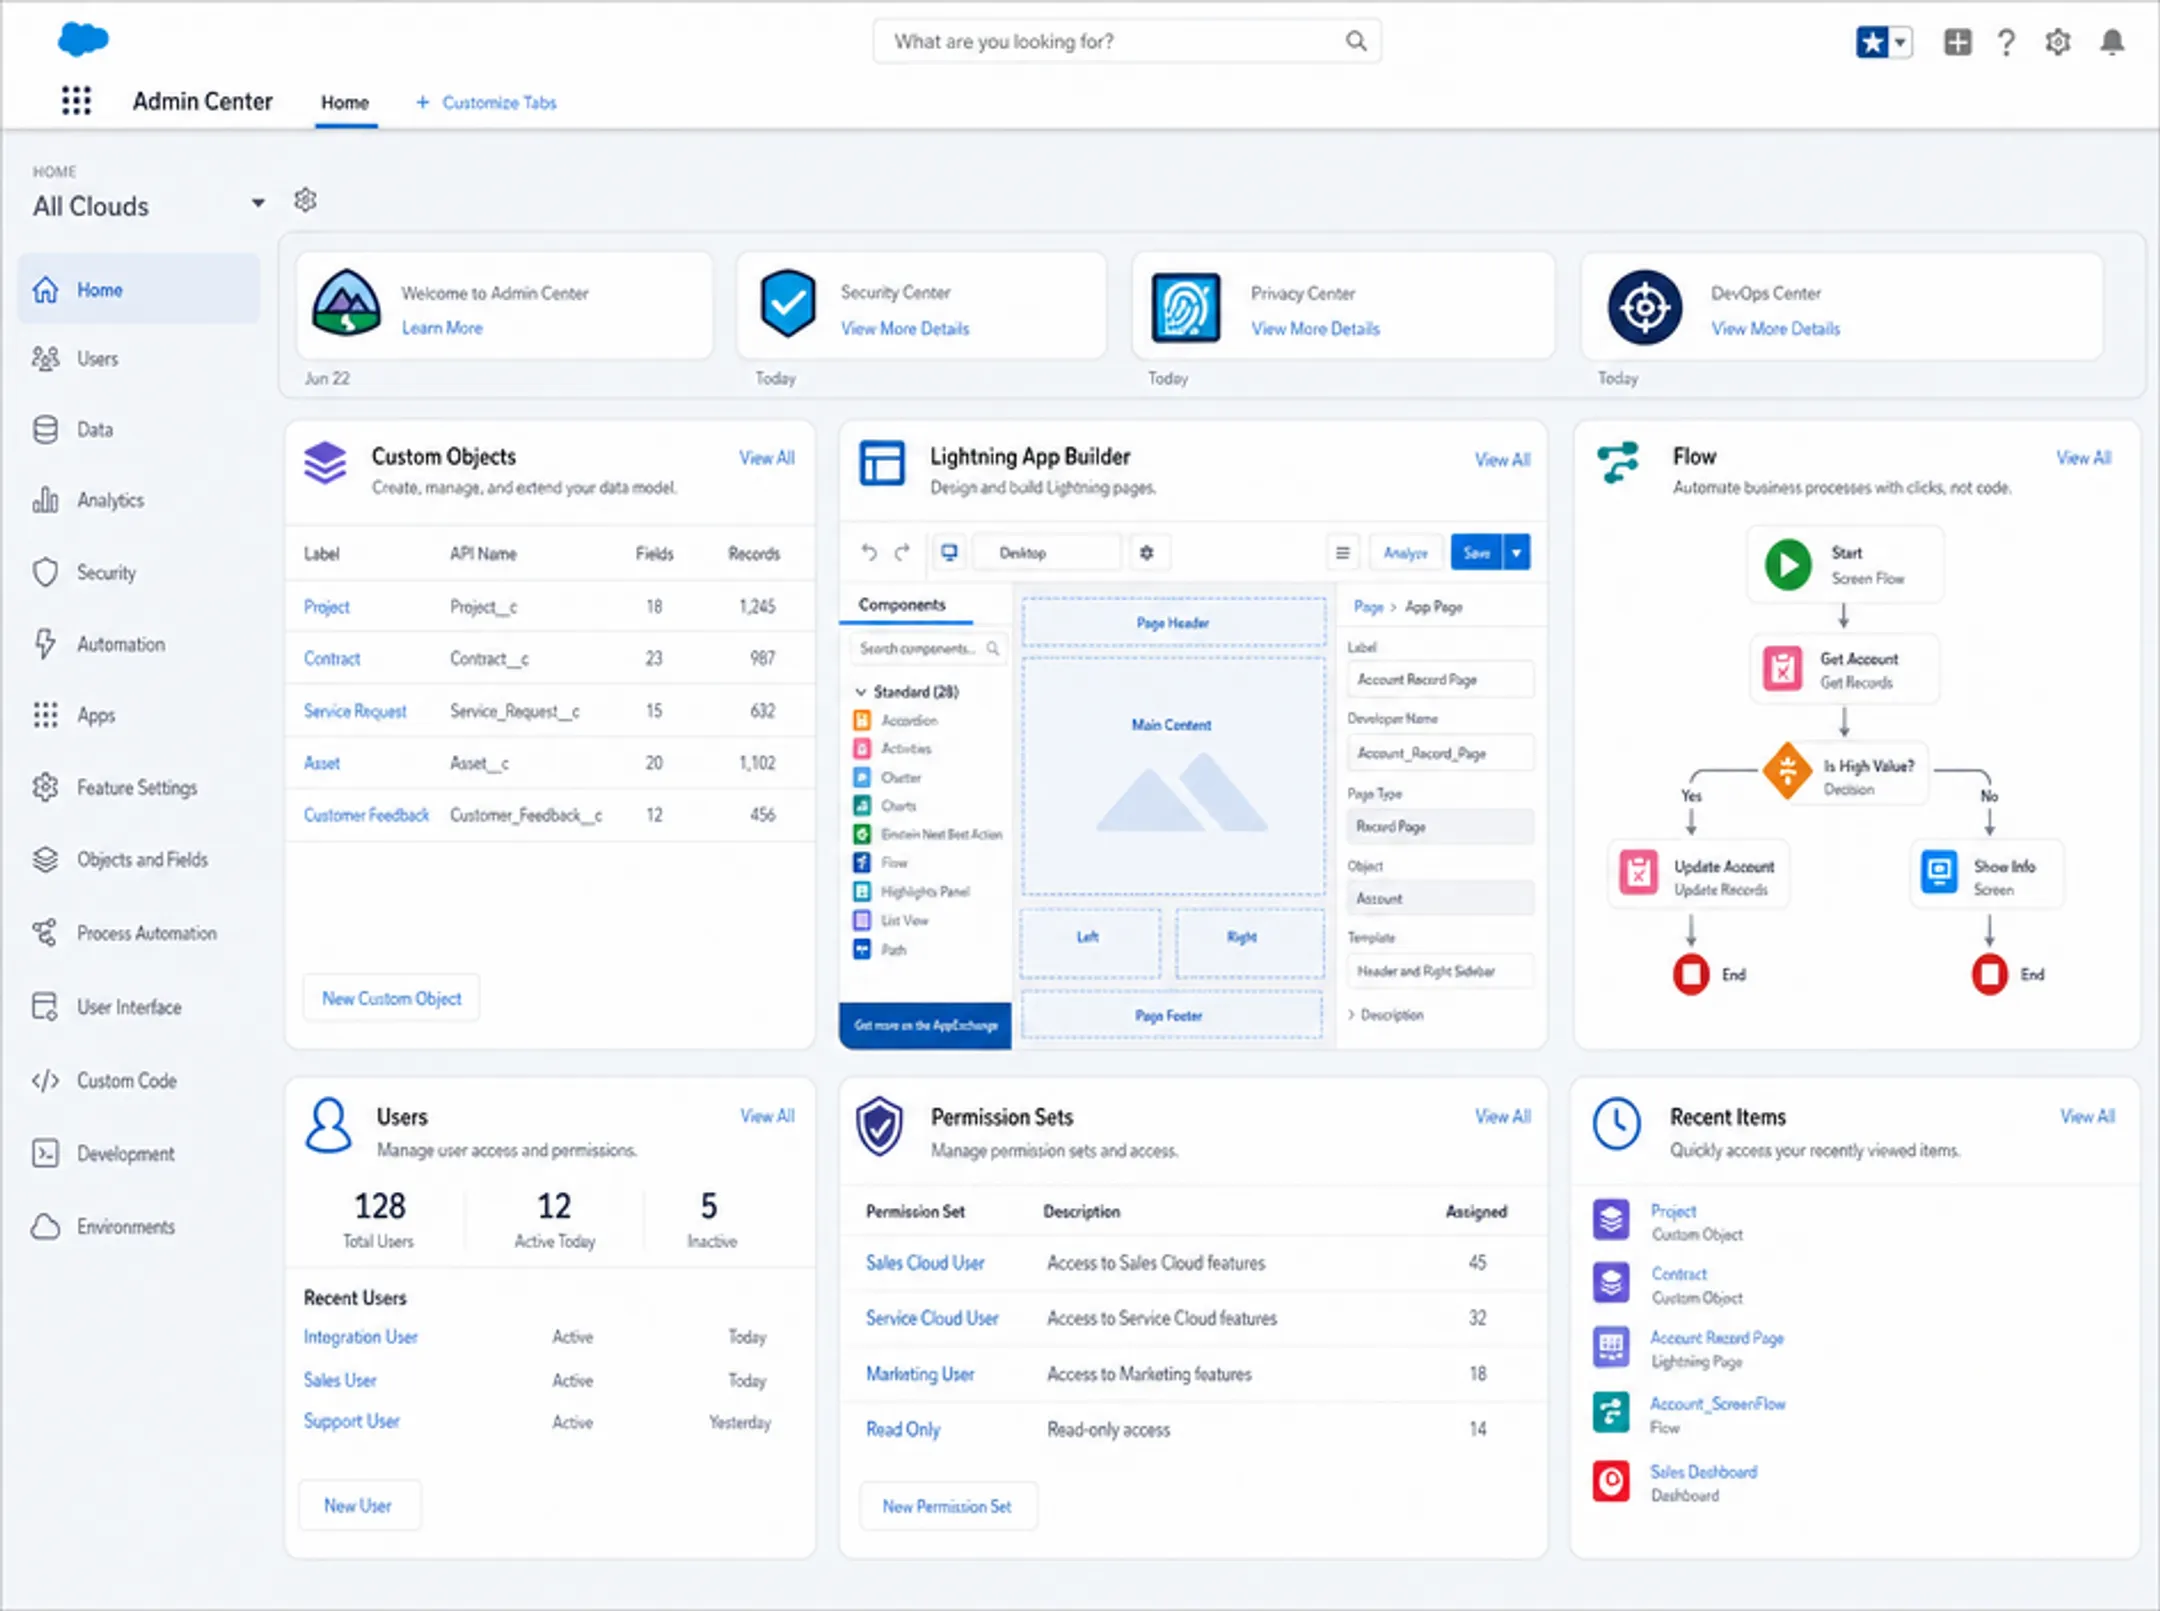Select the Home tab in Admin Center
The image size is (2160, 1611).
click(345, 102)
